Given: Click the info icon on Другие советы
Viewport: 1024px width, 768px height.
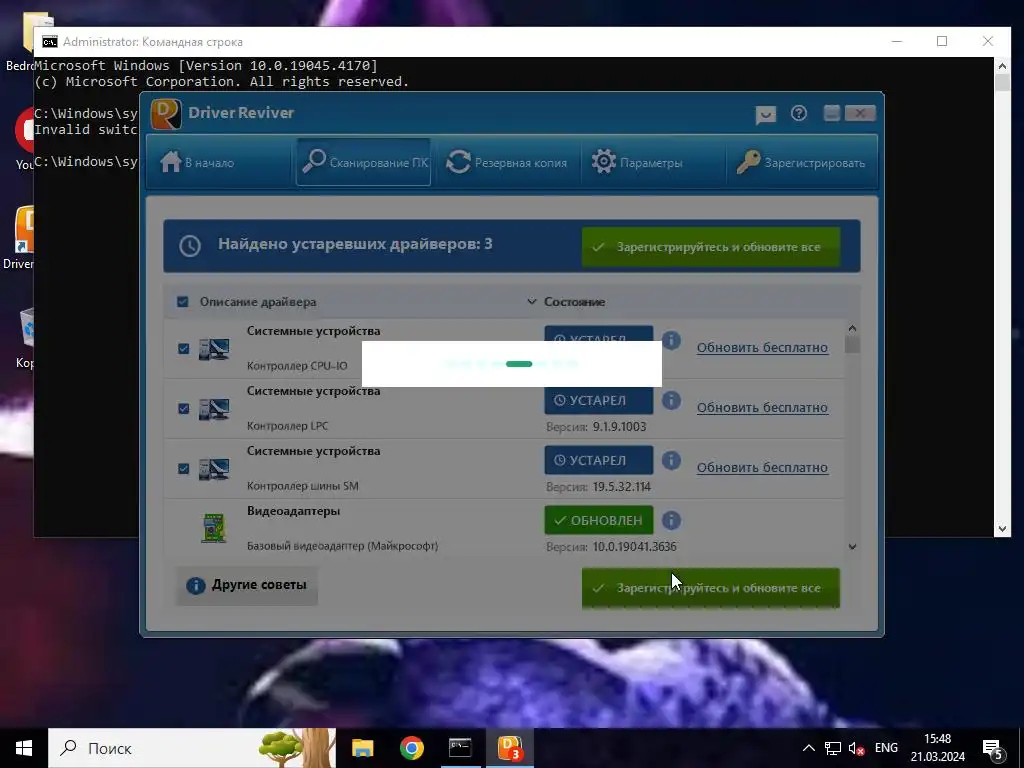Looking at the screenshot, I should coord(196,586).
